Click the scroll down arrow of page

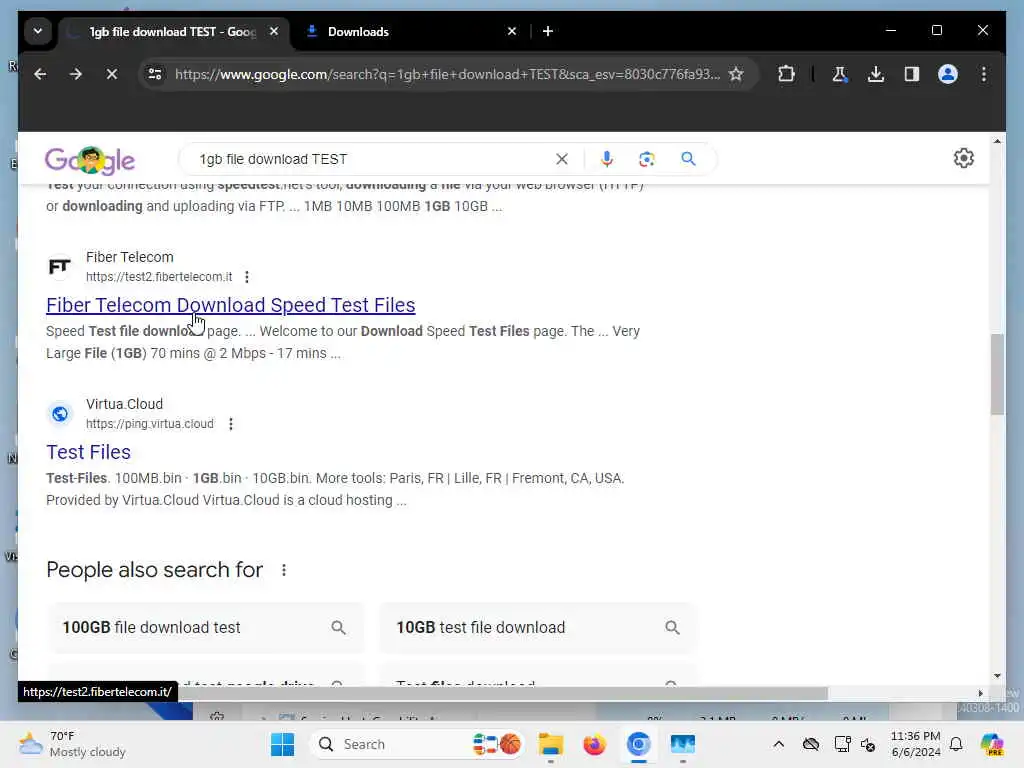coord(997,677)
